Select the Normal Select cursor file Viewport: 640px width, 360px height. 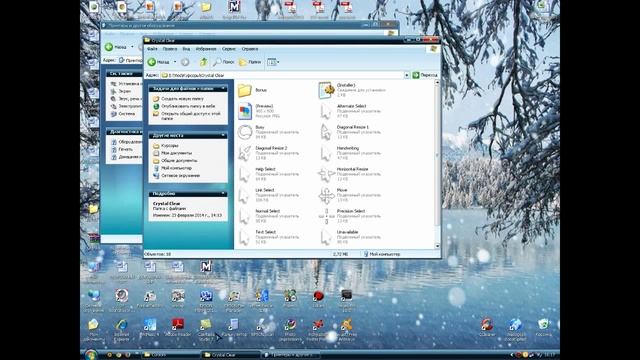coord(268,216)
